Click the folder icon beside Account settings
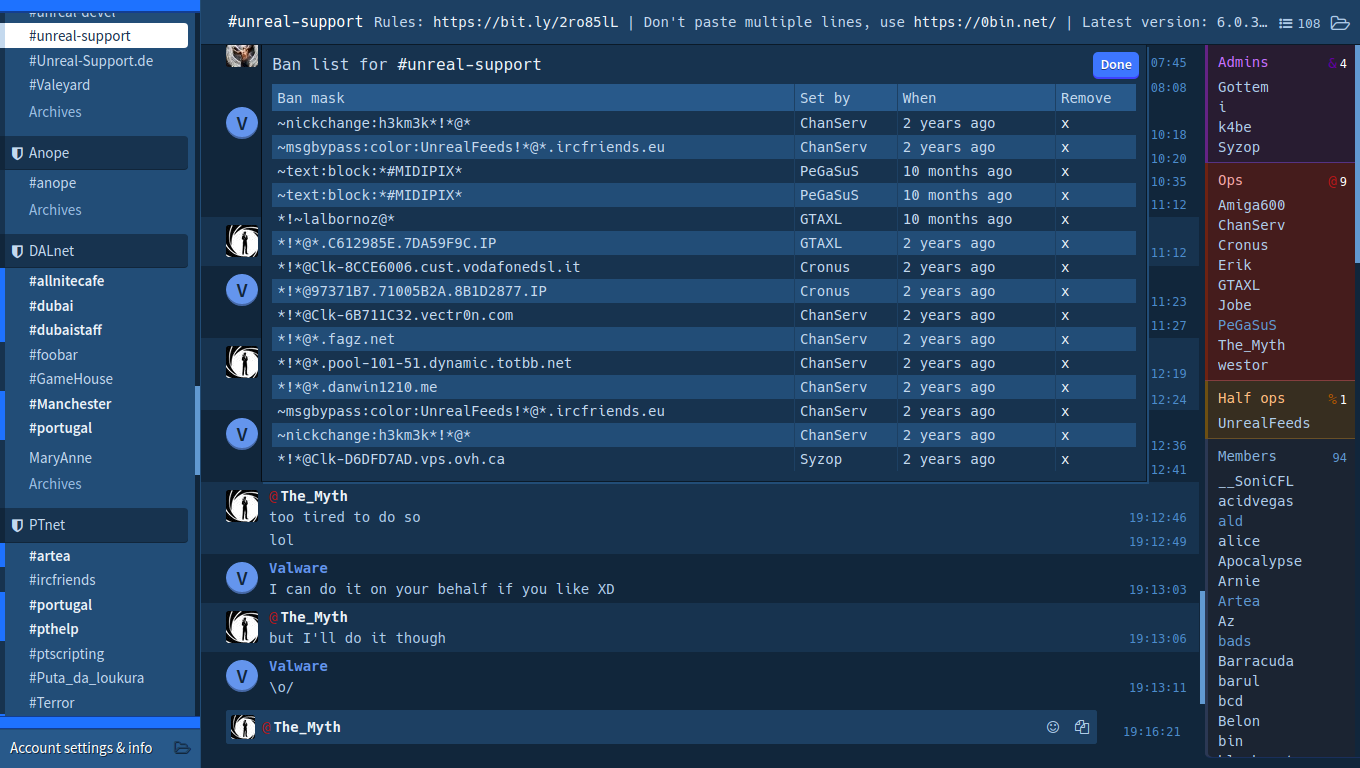This screenshot has width=1360, height=768. [x=182, y=748]
